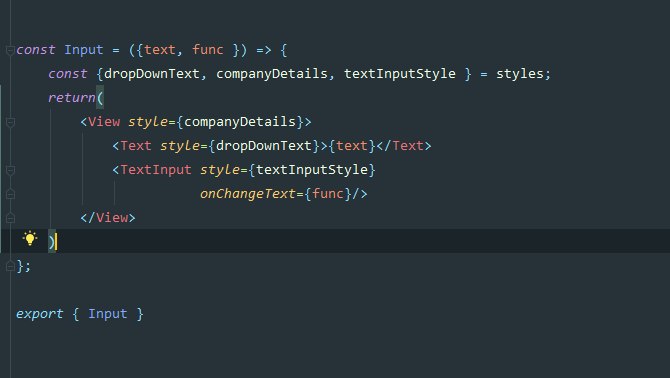Click 'func' inside the onChangeText braces
The height and width of the screenshot is (378, 670).
(x=328, y=193)
